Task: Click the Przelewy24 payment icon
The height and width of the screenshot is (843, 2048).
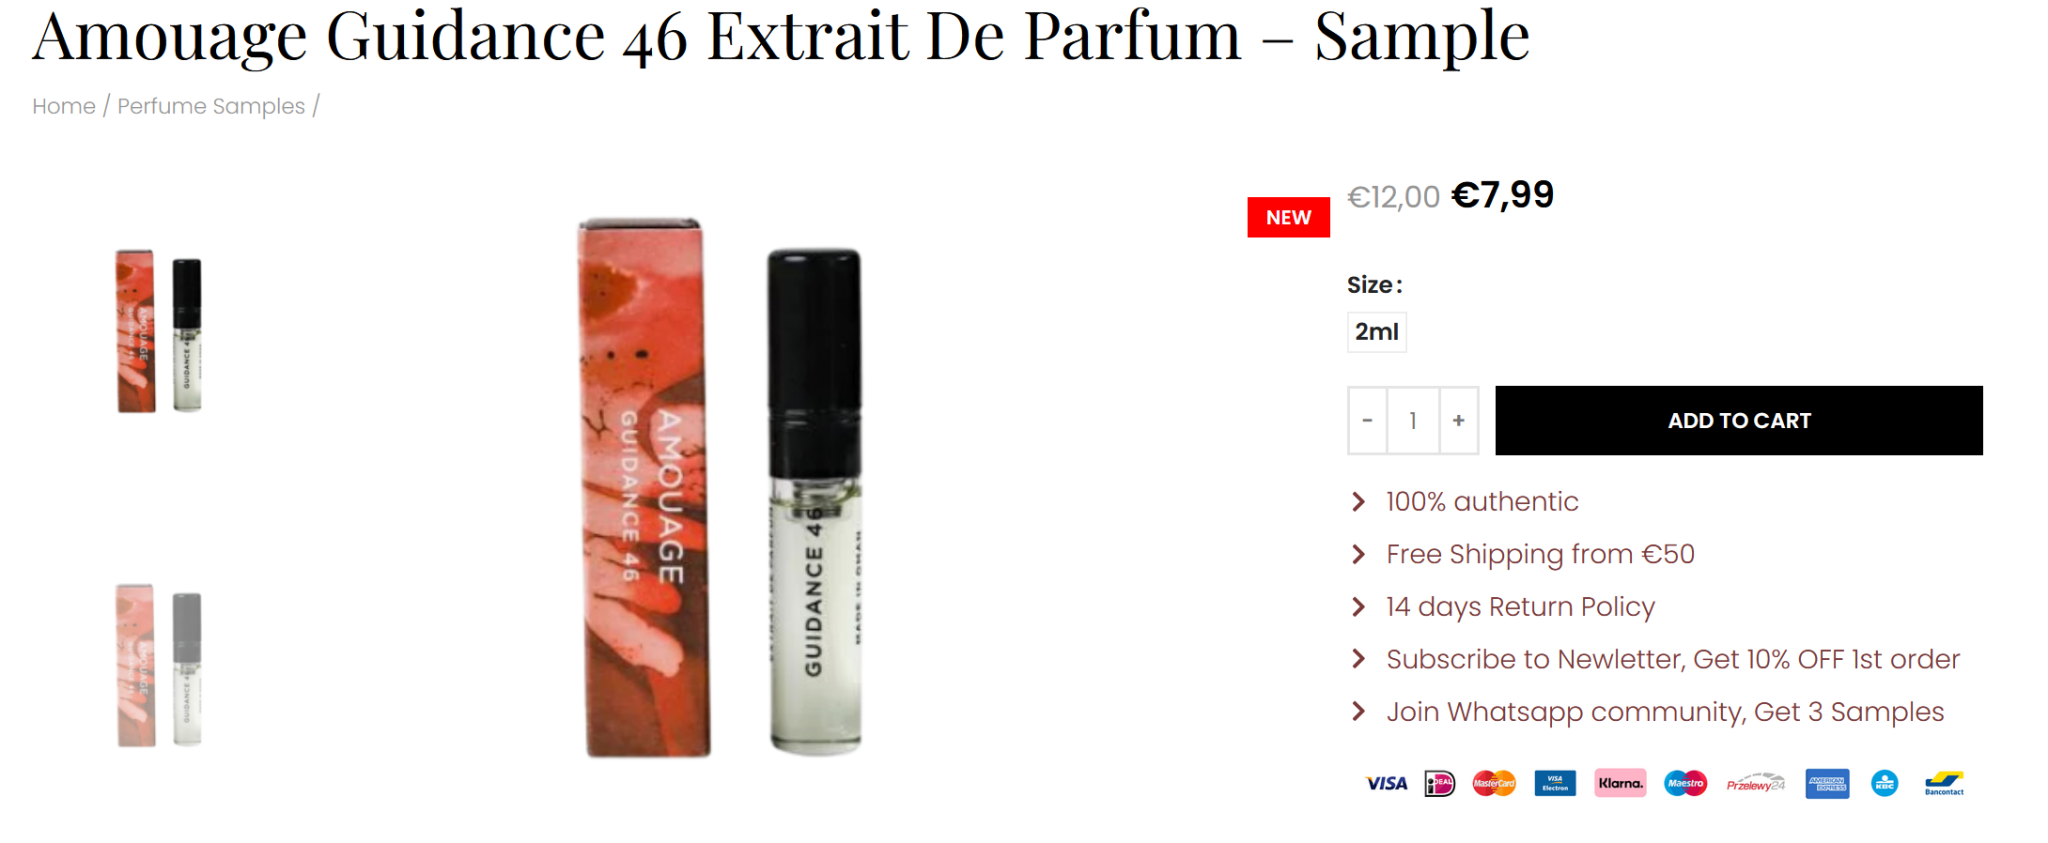Action: coord(1755,783)
